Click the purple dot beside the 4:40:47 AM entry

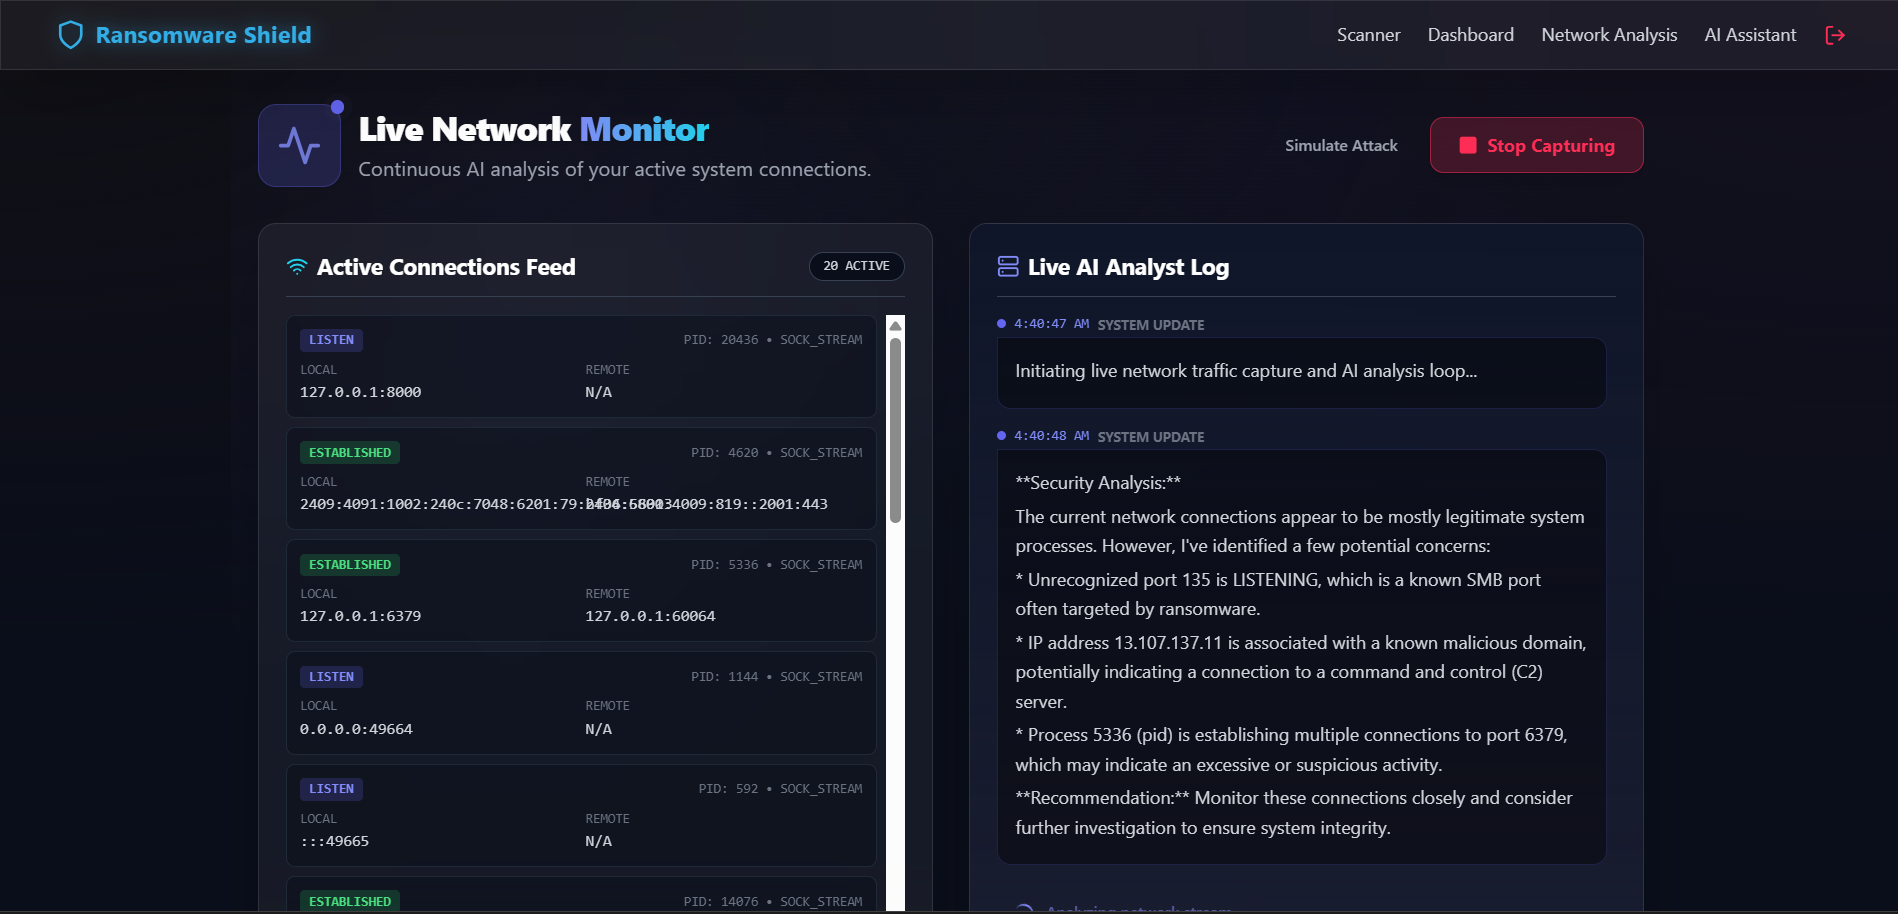(x=1002, y=323)
